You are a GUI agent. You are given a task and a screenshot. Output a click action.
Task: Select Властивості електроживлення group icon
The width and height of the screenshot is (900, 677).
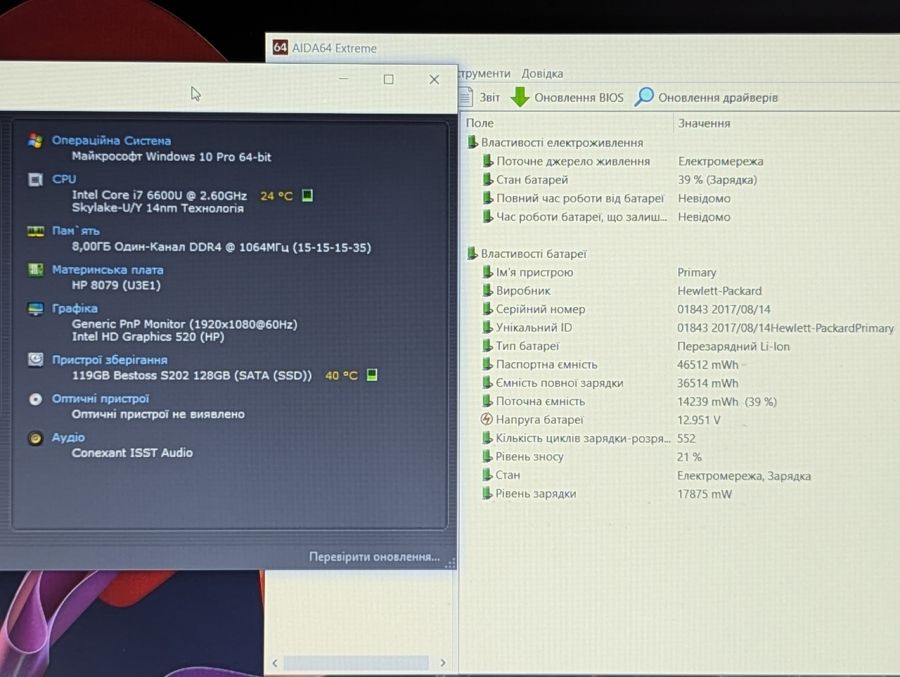coord(472,142)
